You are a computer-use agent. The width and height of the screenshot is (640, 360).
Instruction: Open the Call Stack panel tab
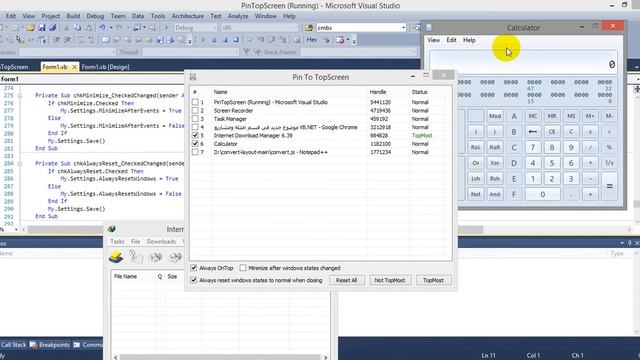(13, 345)
